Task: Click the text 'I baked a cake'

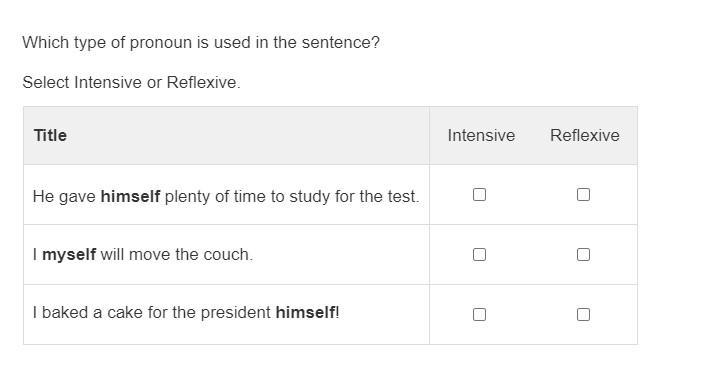Action: tap(84, 313)
